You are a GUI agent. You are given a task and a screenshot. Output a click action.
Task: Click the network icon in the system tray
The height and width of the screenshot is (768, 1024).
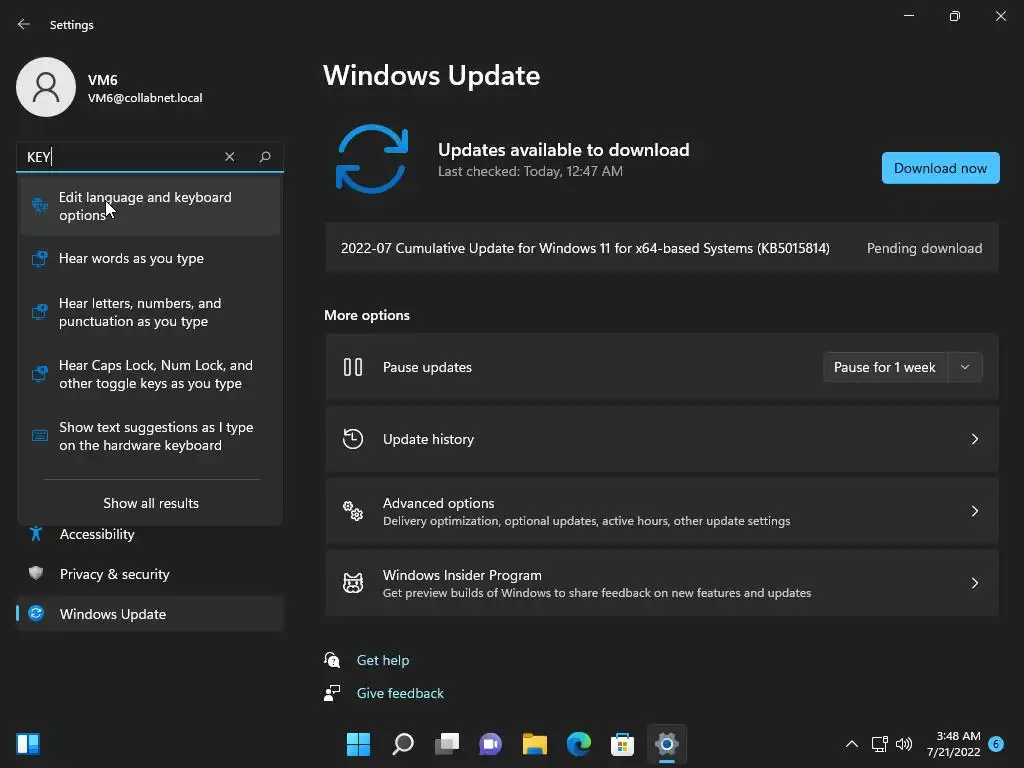[x=879, y=744]
